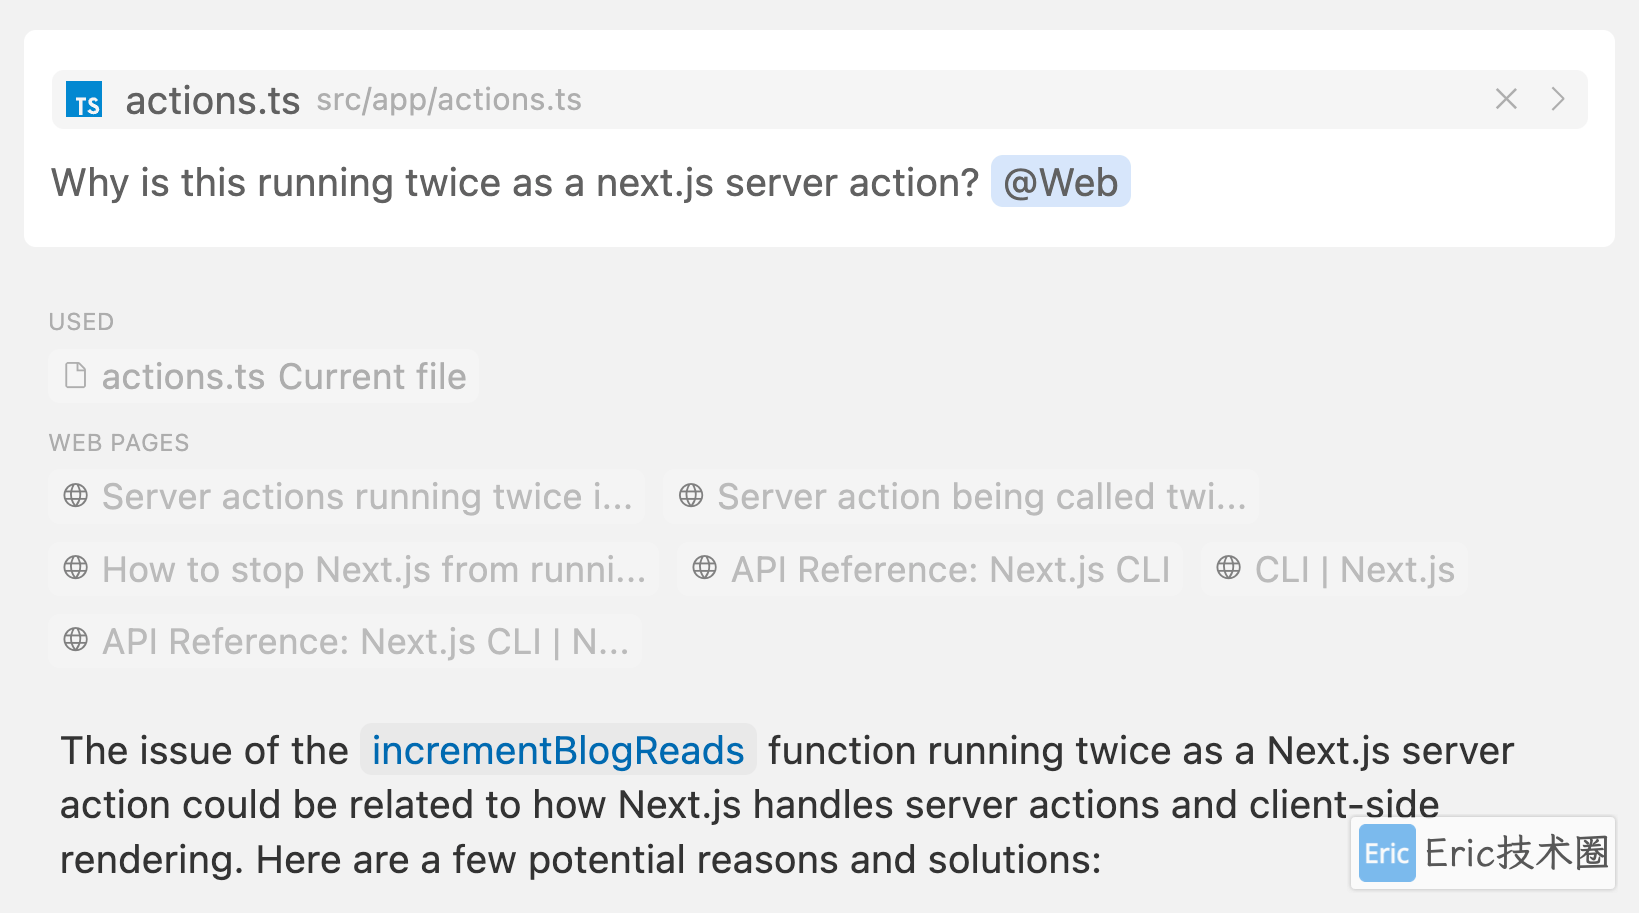
Task: Open the 'How to stop Next.js from runni...' page
Action: pos(353,569)
